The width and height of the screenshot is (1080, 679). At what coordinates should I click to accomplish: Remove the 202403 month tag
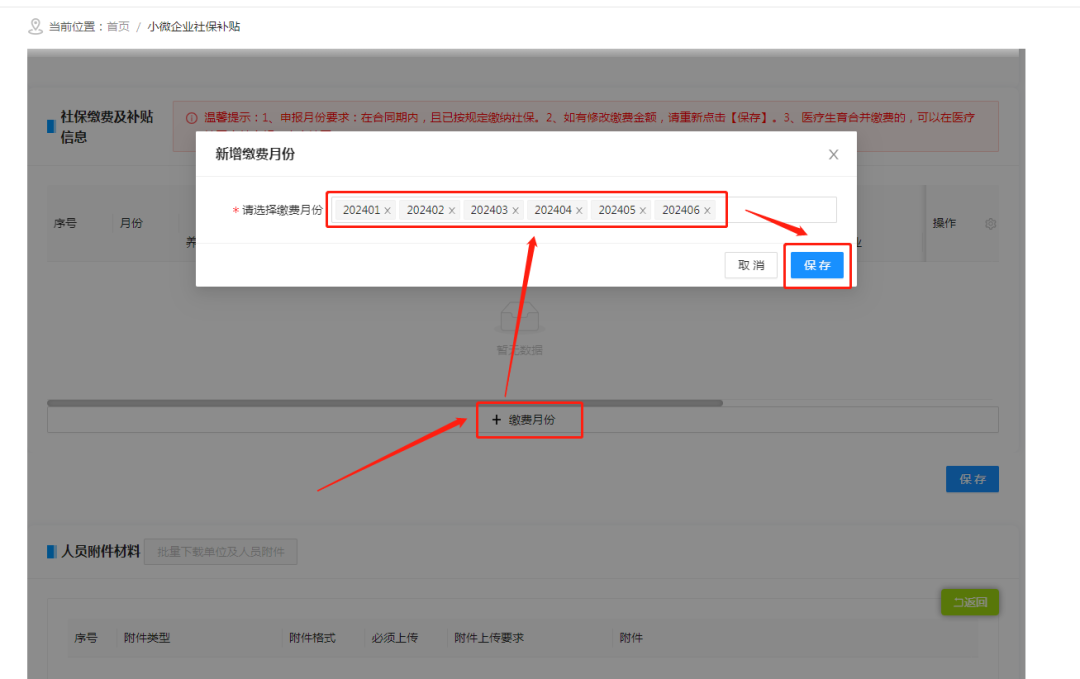pyautogui.click(x=515, y=211)
